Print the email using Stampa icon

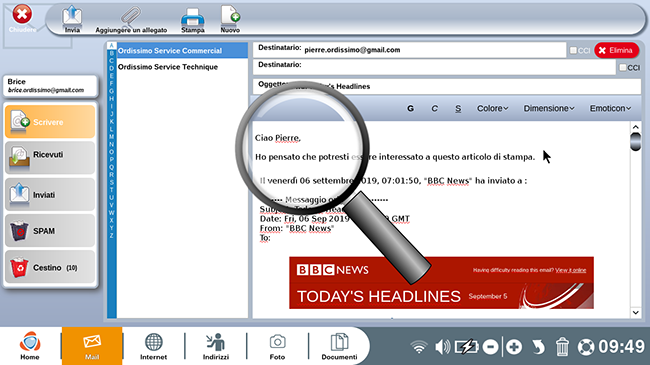(193, 20)
